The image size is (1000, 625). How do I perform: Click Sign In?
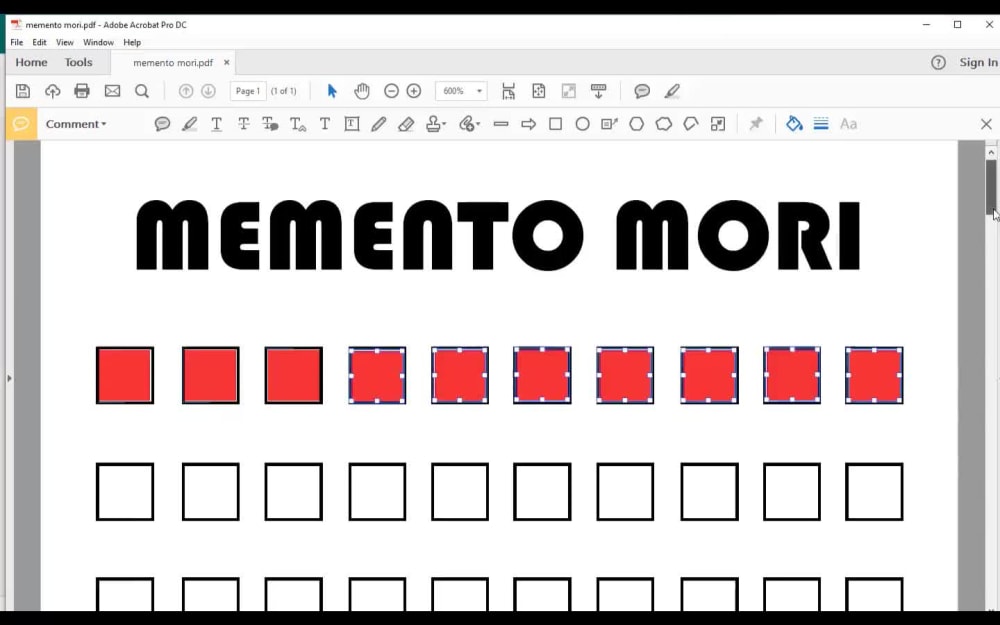coord(978,62)
